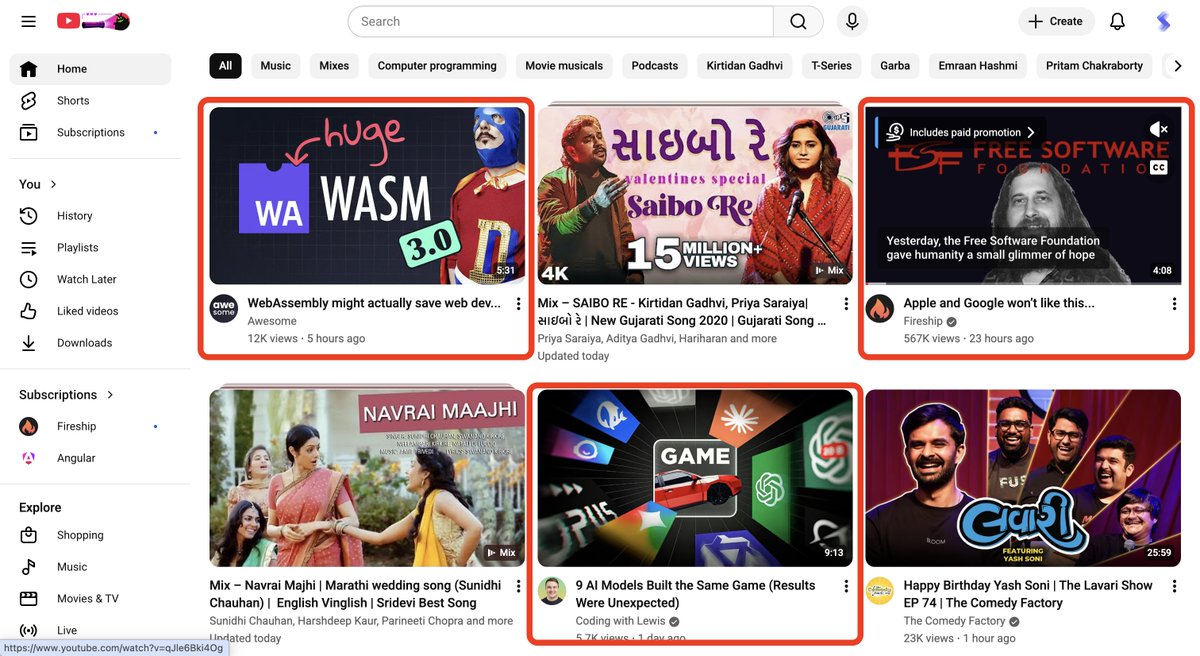This screenshot has width=1200, height=656.
Task: Open The Comedy Factory avatar
Action: [x=880, y=590]
